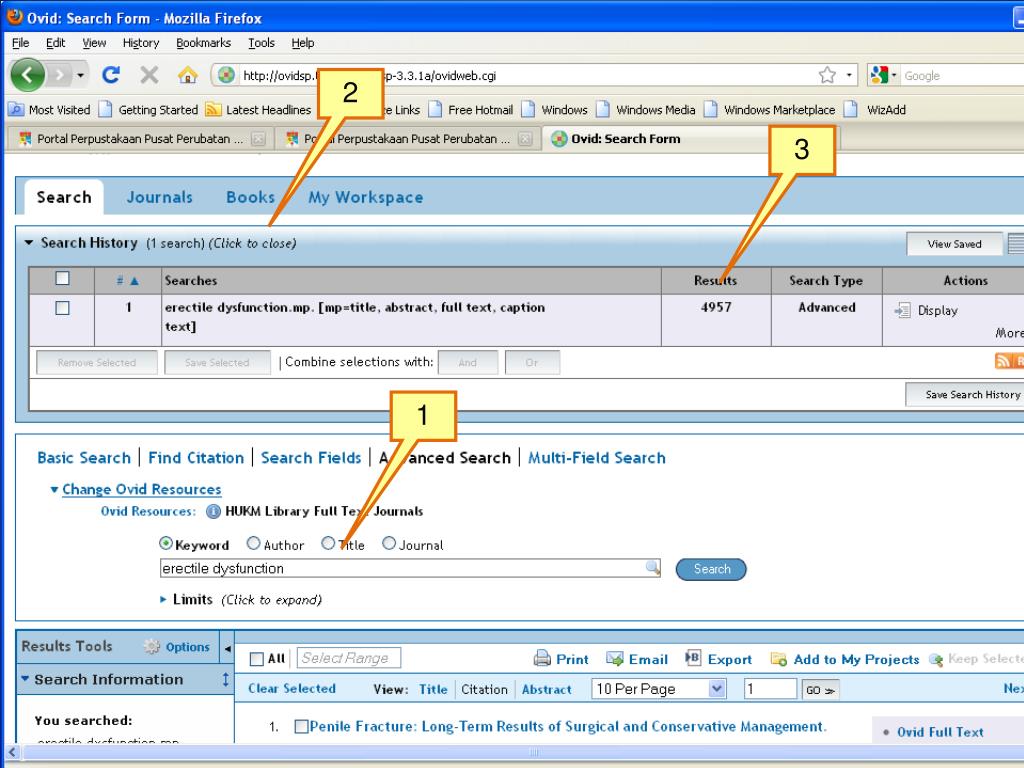Open the Multi-Field Search link
Image resolution: width=1024 pixels, height=768 pixels.
(x=596, y=458)
